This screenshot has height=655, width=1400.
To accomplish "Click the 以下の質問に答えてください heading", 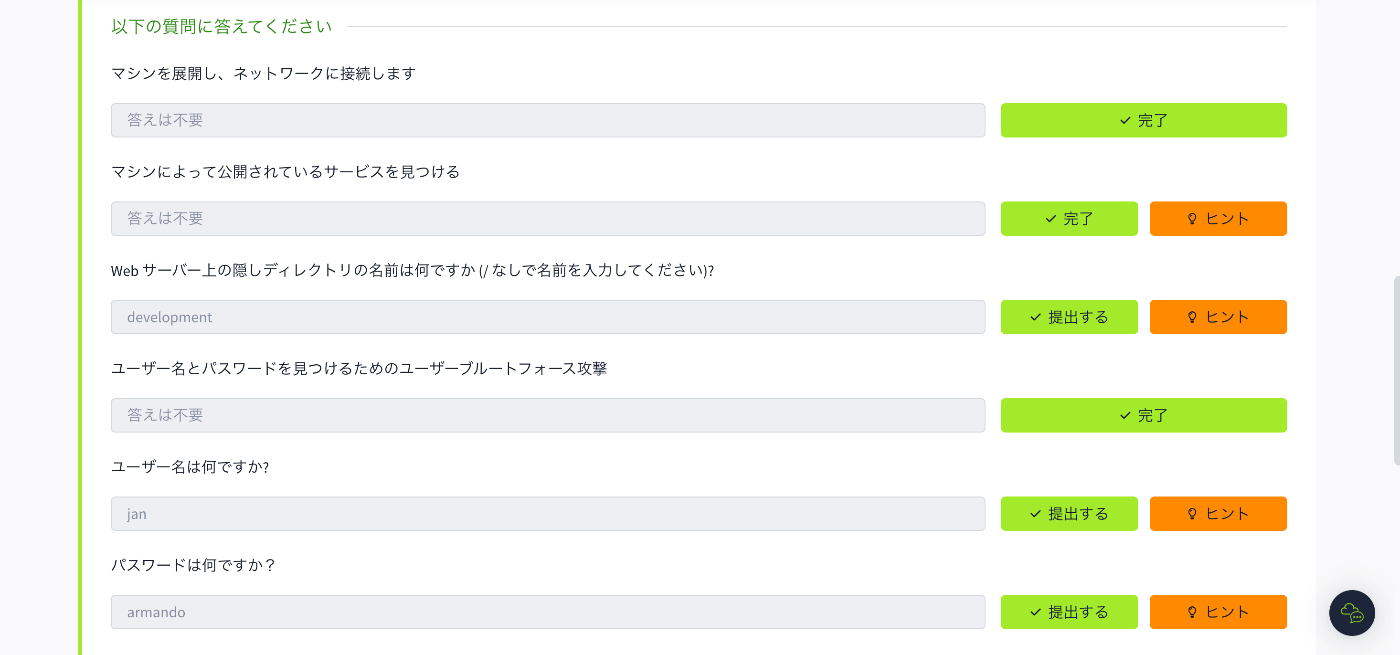I will [x=221, y=27].
